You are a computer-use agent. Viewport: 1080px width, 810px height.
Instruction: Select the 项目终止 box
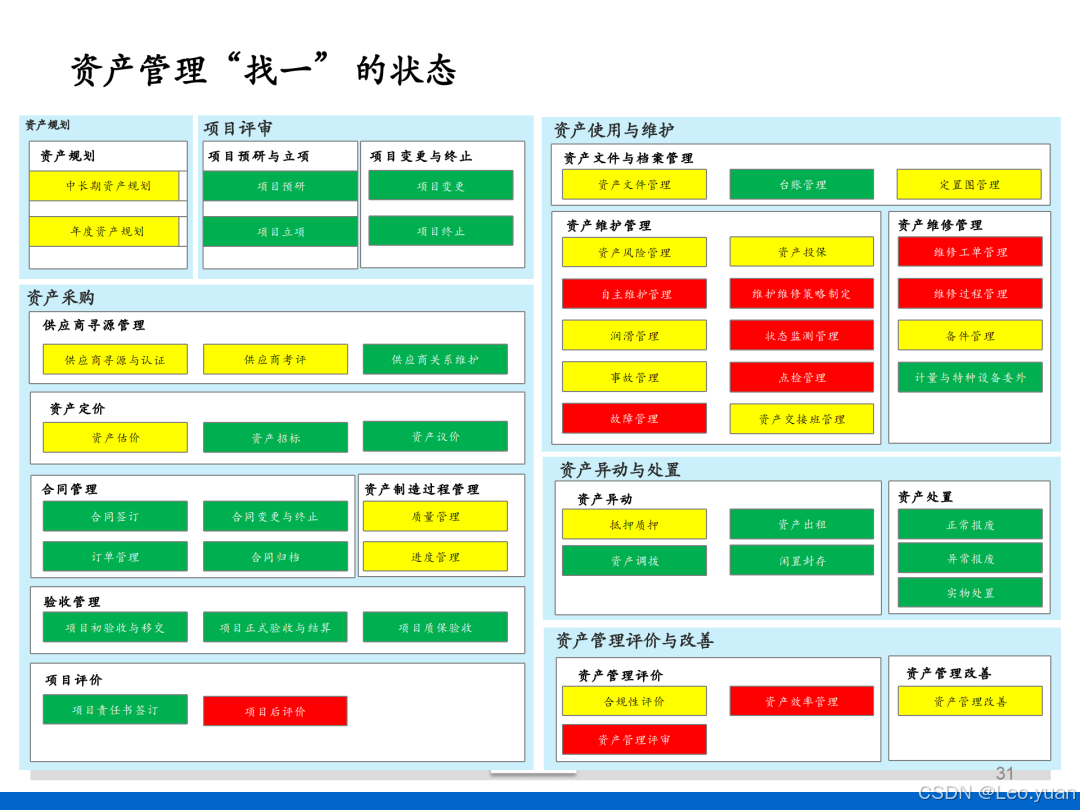(441, 231)
